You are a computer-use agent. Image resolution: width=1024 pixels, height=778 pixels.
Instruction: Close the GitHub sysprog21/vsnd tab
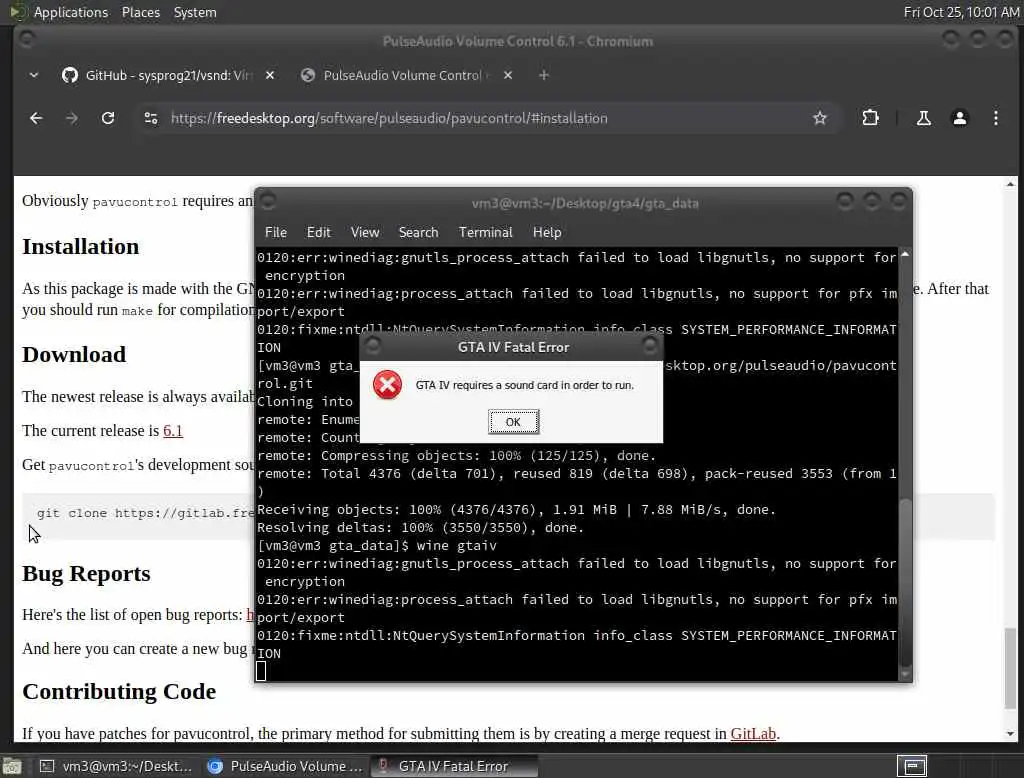[x=270, y=75]
